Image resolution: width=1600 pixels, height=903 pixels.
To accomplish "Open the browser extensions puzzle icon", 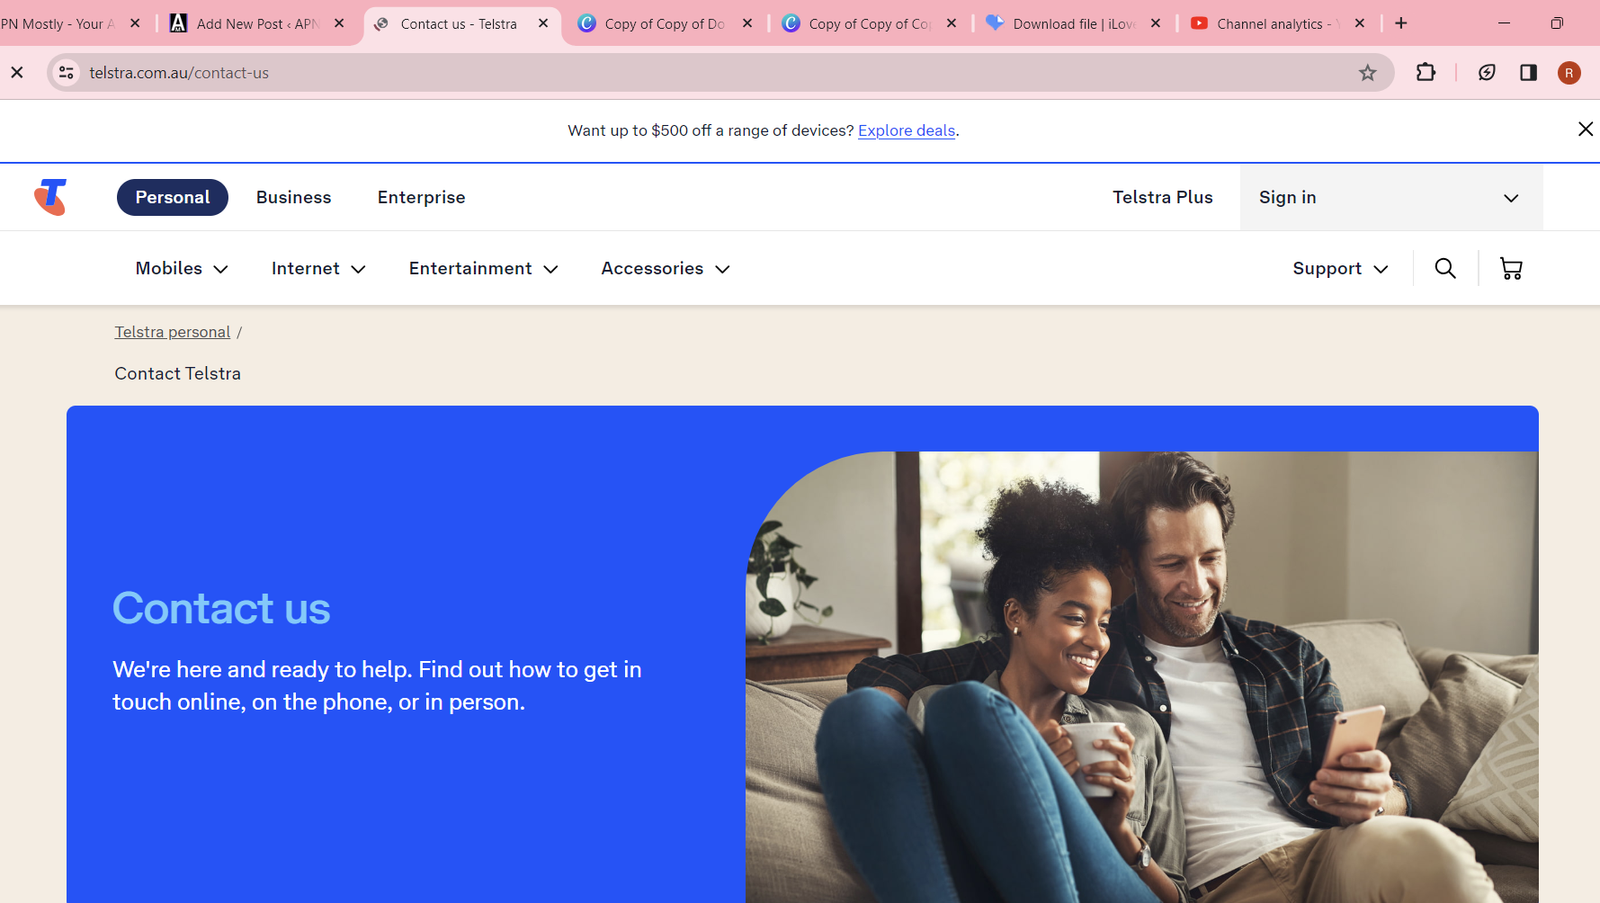I will pyautogui.click(x=1426, y=72).
